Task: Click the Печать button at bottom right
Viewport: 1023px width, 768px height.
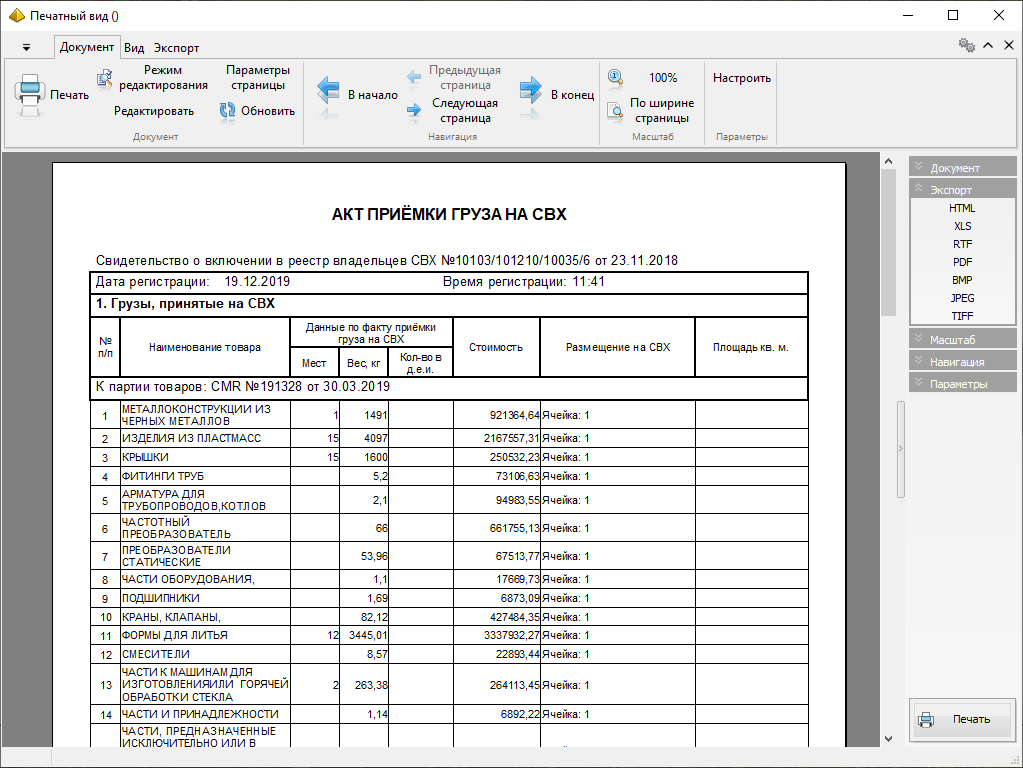Action: click(x=963, y=719)
